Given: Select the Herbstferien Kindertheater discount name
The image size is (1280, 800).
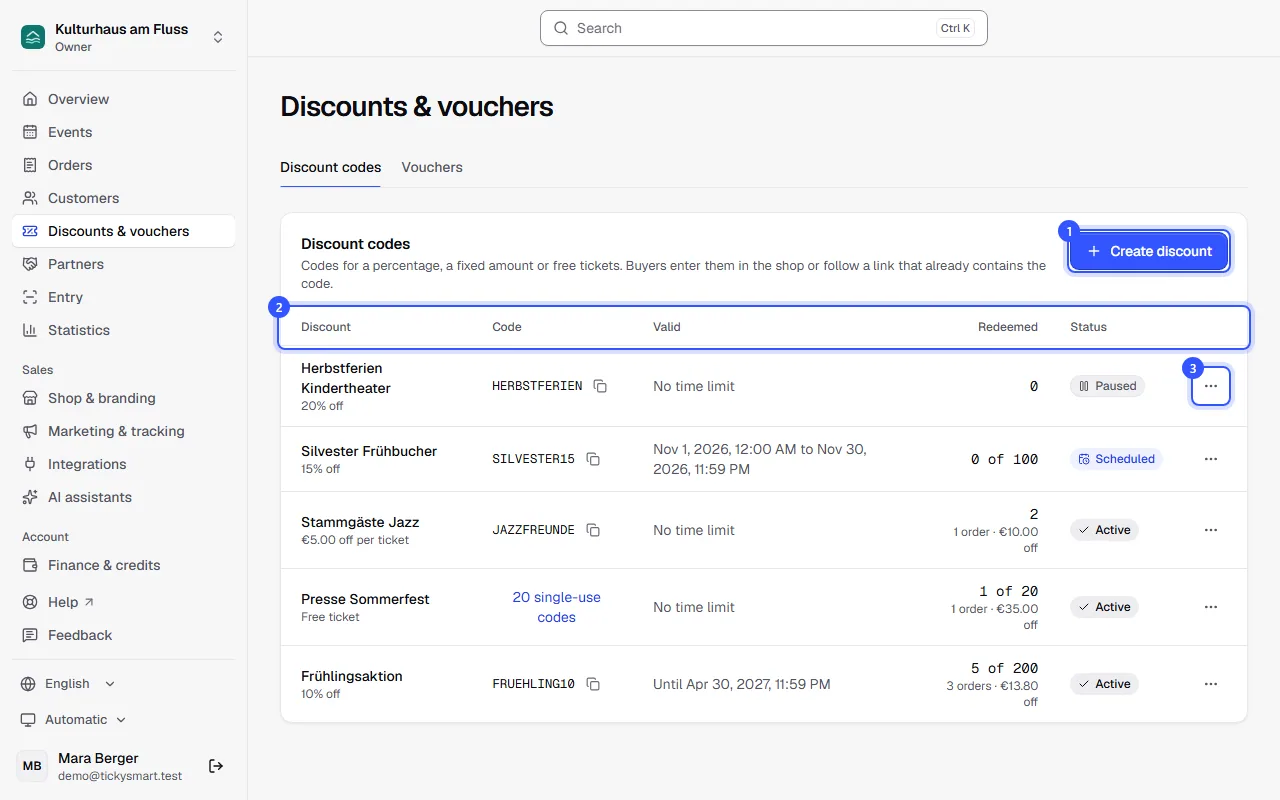Looking at the screenshot, I should pos(346,378).
